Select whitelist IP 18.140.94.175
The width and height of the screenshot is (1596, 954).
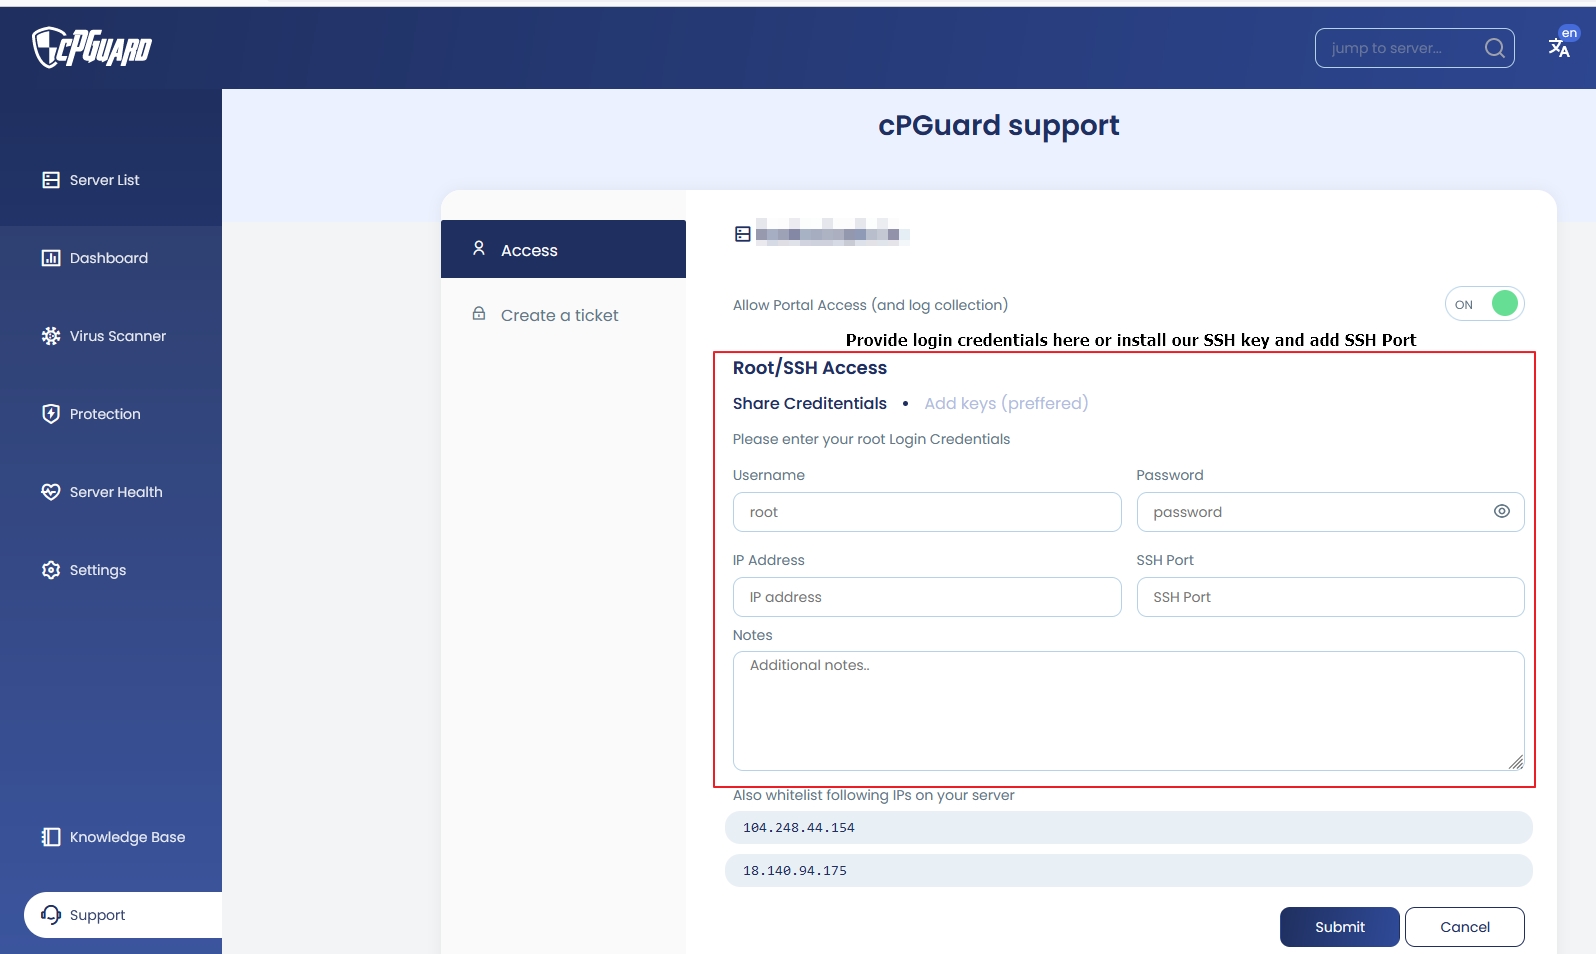1129,871
